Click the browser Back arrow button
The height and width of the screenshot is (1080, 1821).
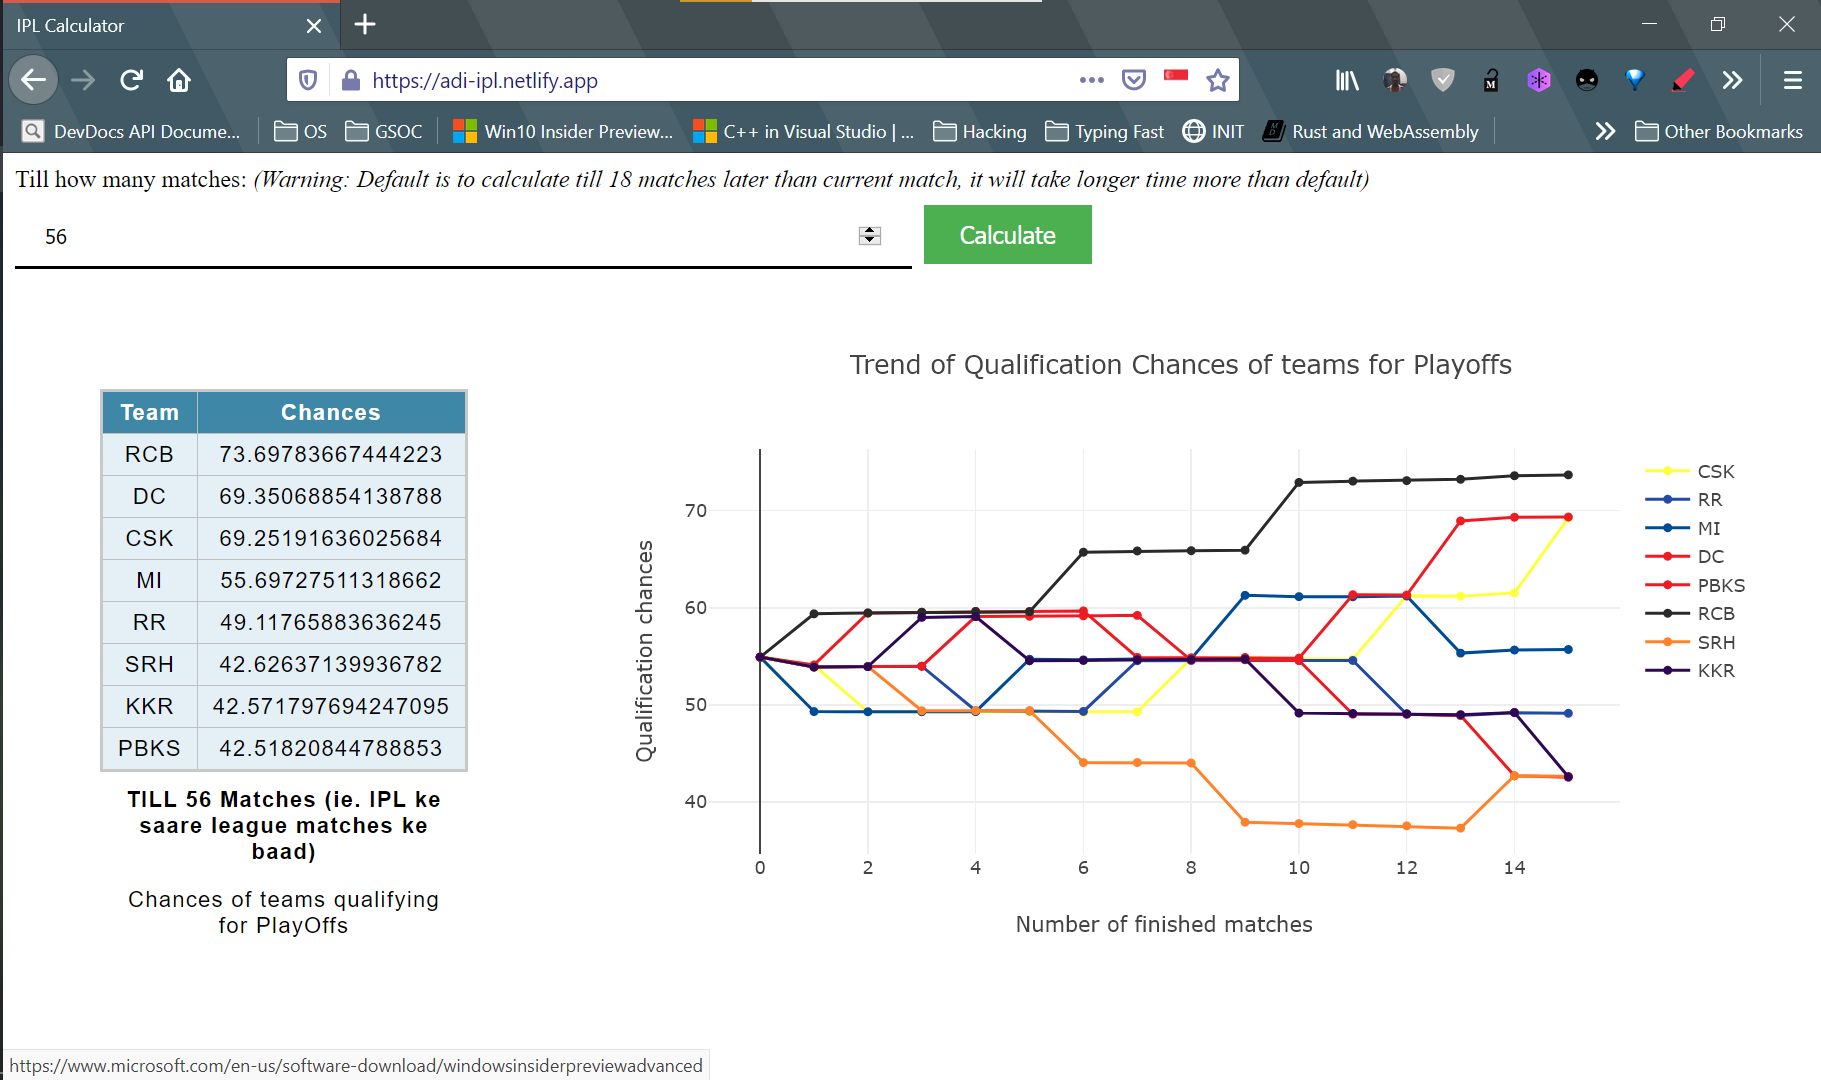click(x=33, y=80)
